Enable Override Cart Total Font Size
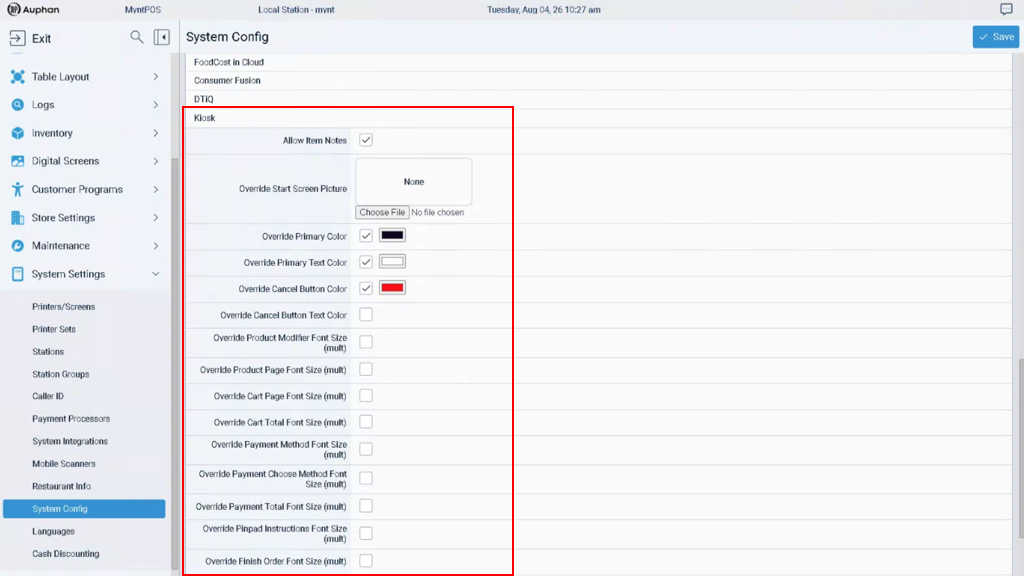Viewport: 1024px width, 576px height. (x=366, y=422)
